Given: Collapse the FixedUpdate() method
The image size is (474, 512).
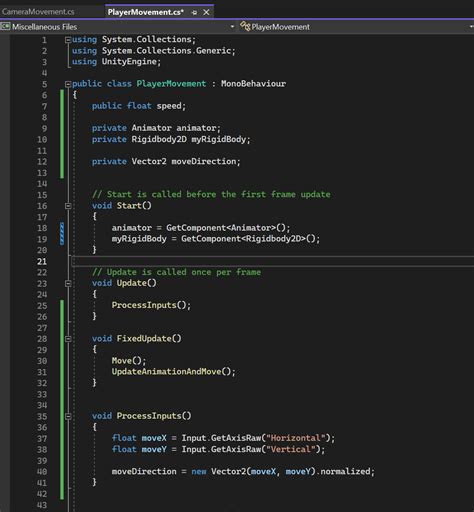Looking at the screenshot, I should (68, 339).
